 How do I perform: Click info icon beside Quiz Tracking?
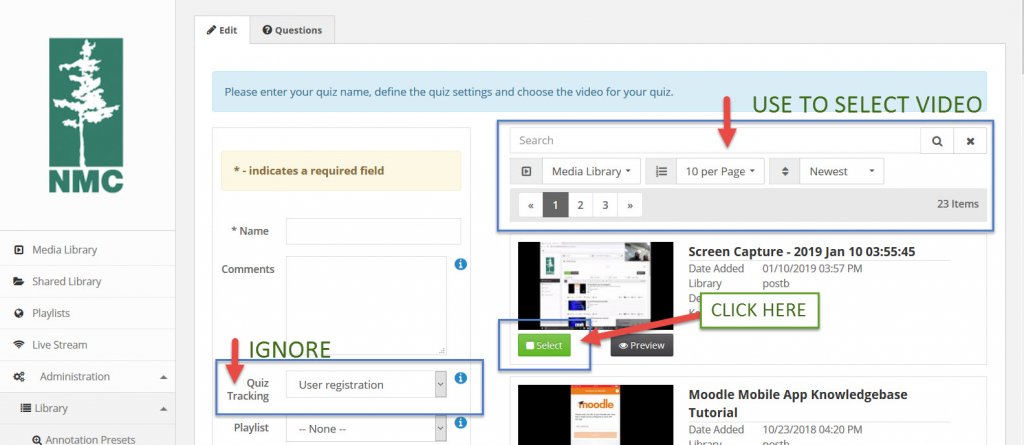click(460, 379)
